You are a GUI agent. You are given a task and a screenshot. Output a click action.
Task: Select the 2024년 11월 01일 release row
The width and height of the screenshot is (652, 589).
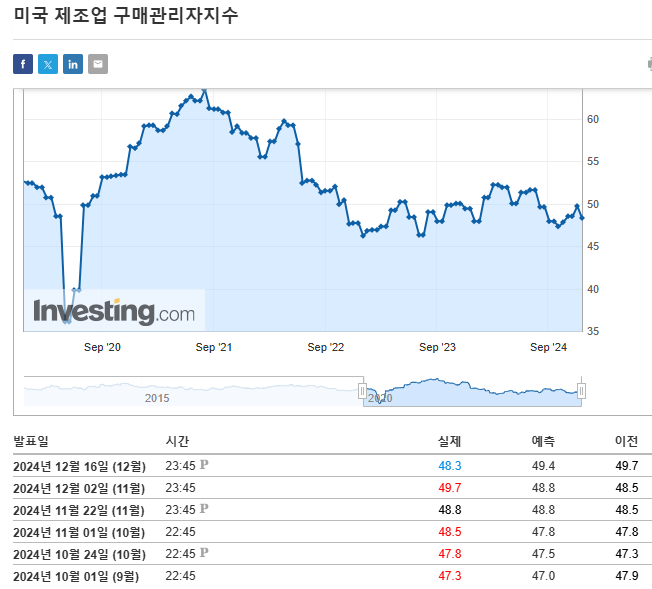pyautogui.click(x=79, y=532)
